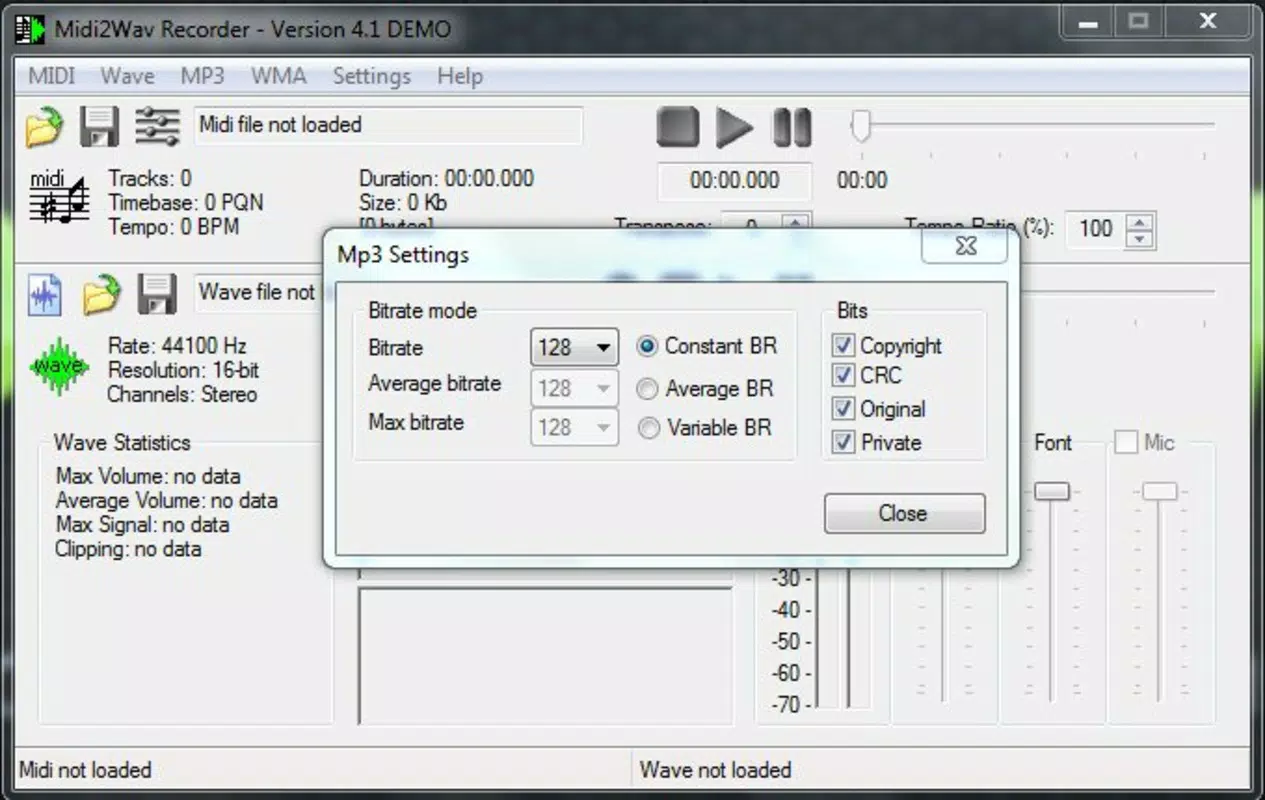Click the 'Timebase: 0 PQN' text
This screenshot has width=1265, height=800.
[x=186, y=203]
